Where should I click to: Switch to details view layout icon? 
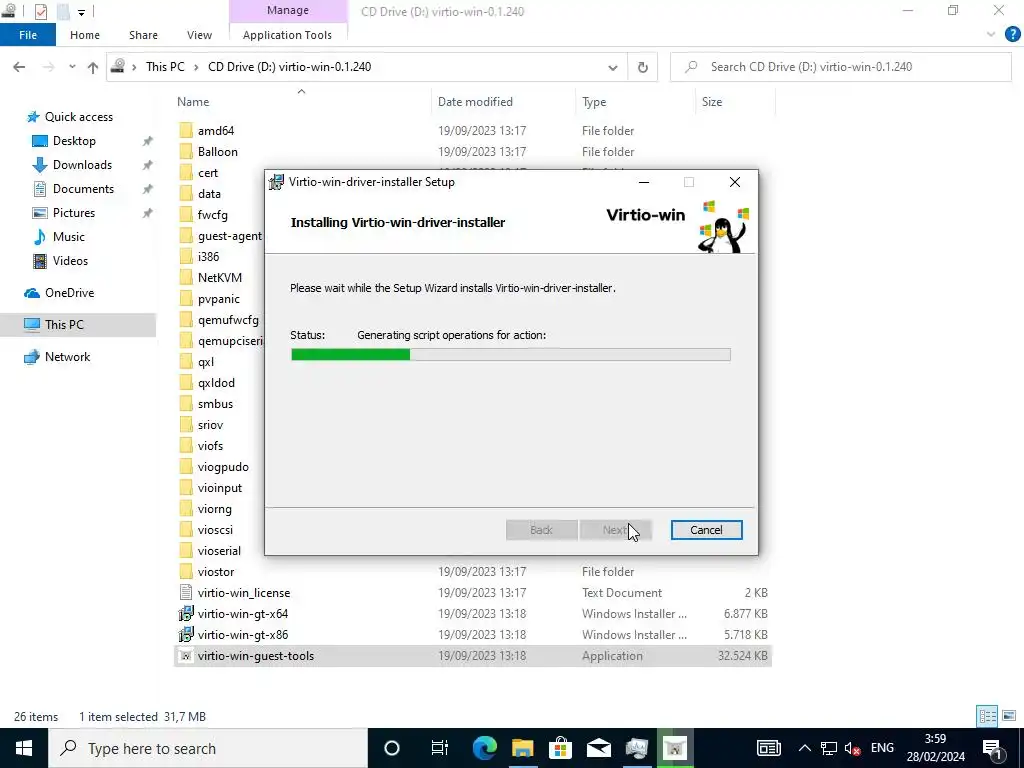(986, 716)
